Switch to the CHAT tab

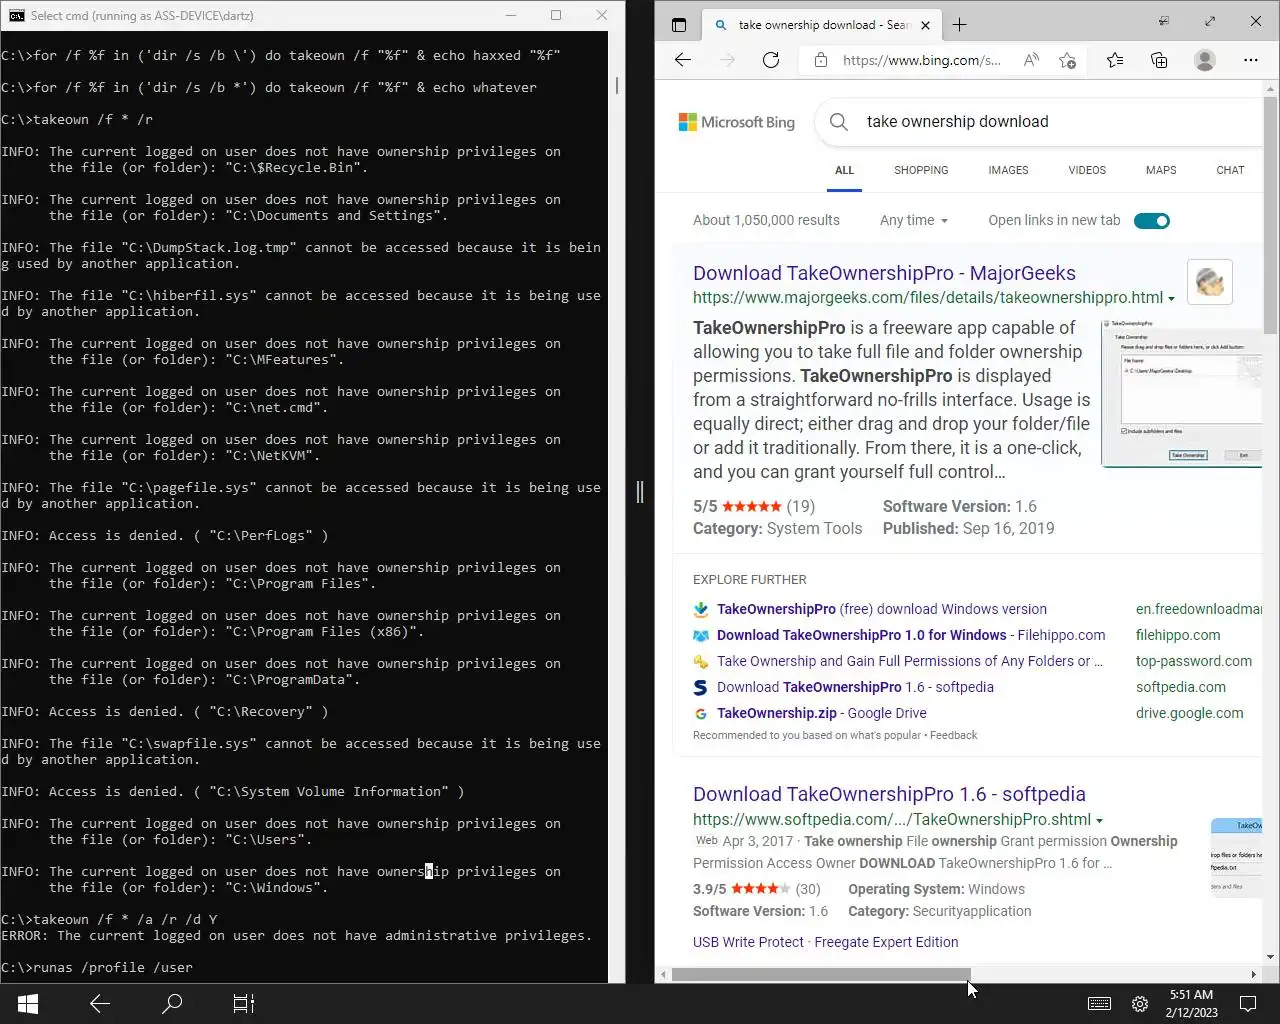(x=1230, y=170)
